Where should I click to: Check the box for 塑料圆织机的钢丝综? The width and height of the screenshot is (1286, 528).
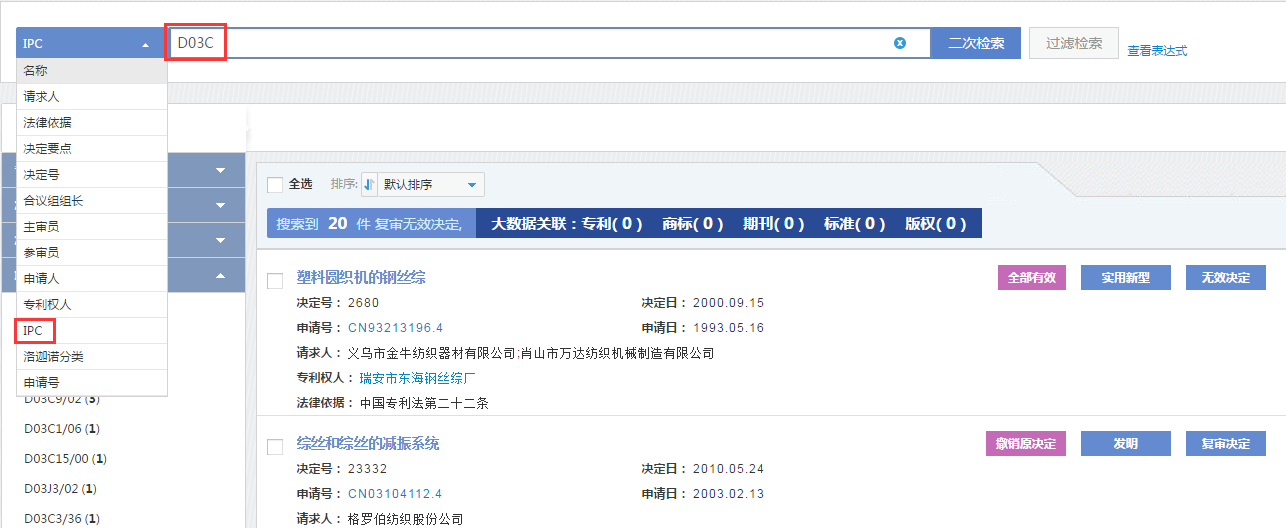[x=275, y=282]
